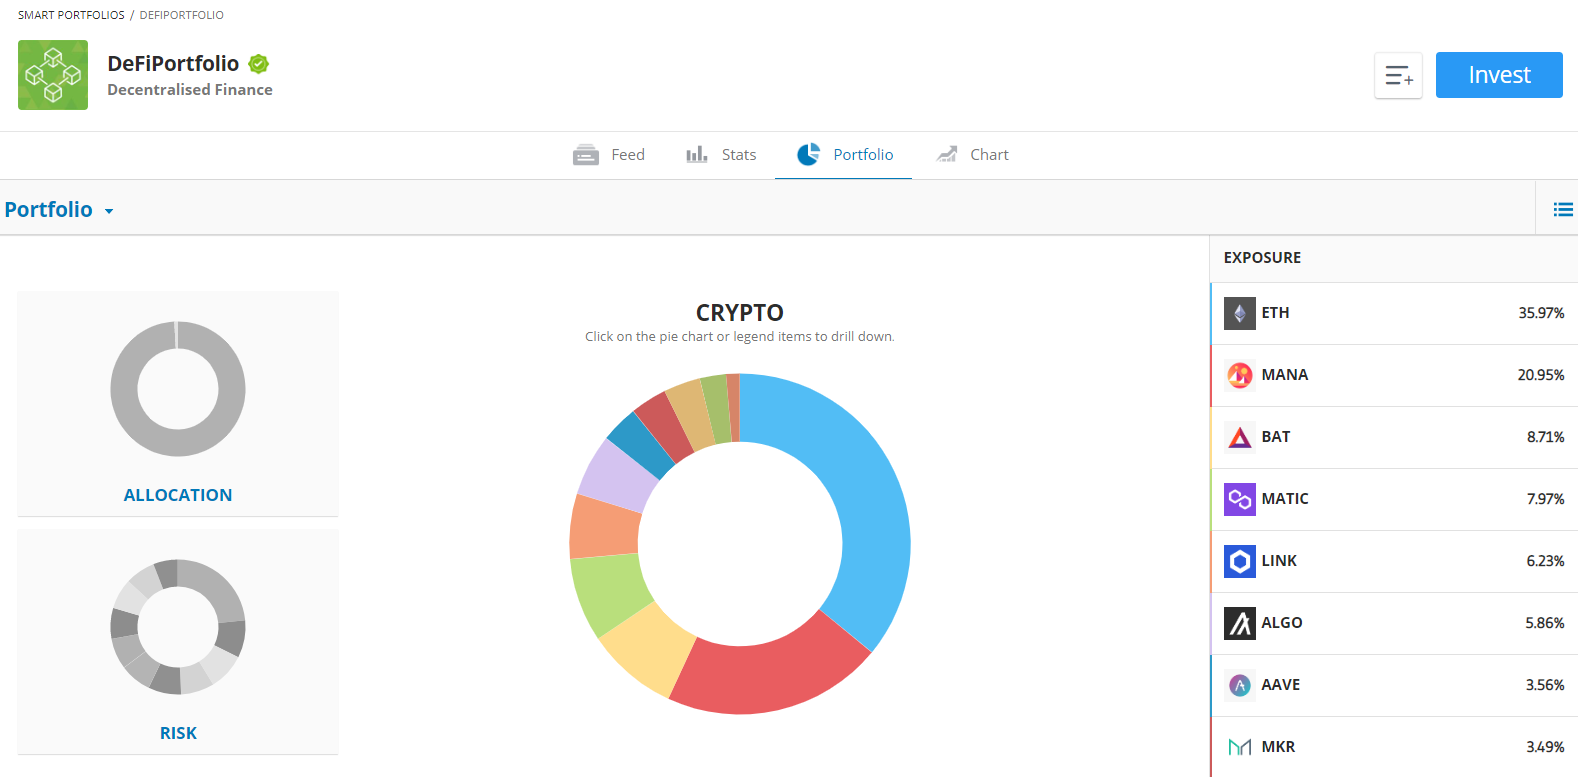Click the yellow BAT pie slice
This screenshot has width=1578, height=777.
point(648,648)
